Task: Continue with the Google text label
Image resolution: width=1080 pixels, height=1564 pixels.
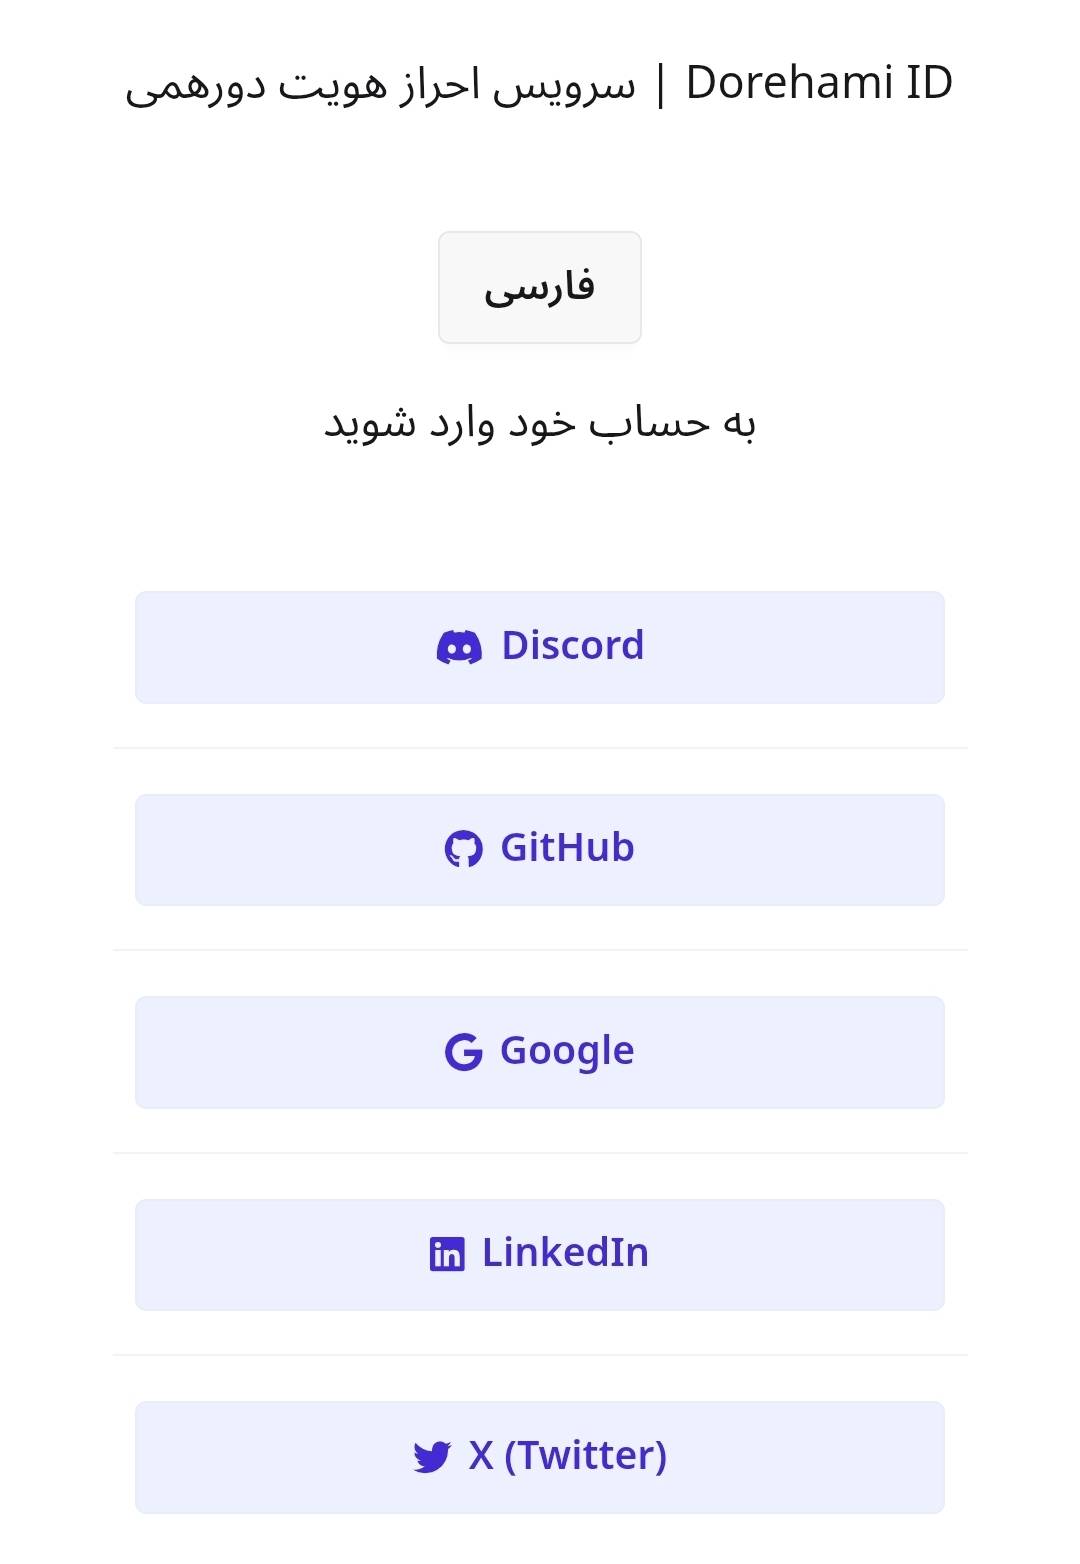Action: (567, 1051)
